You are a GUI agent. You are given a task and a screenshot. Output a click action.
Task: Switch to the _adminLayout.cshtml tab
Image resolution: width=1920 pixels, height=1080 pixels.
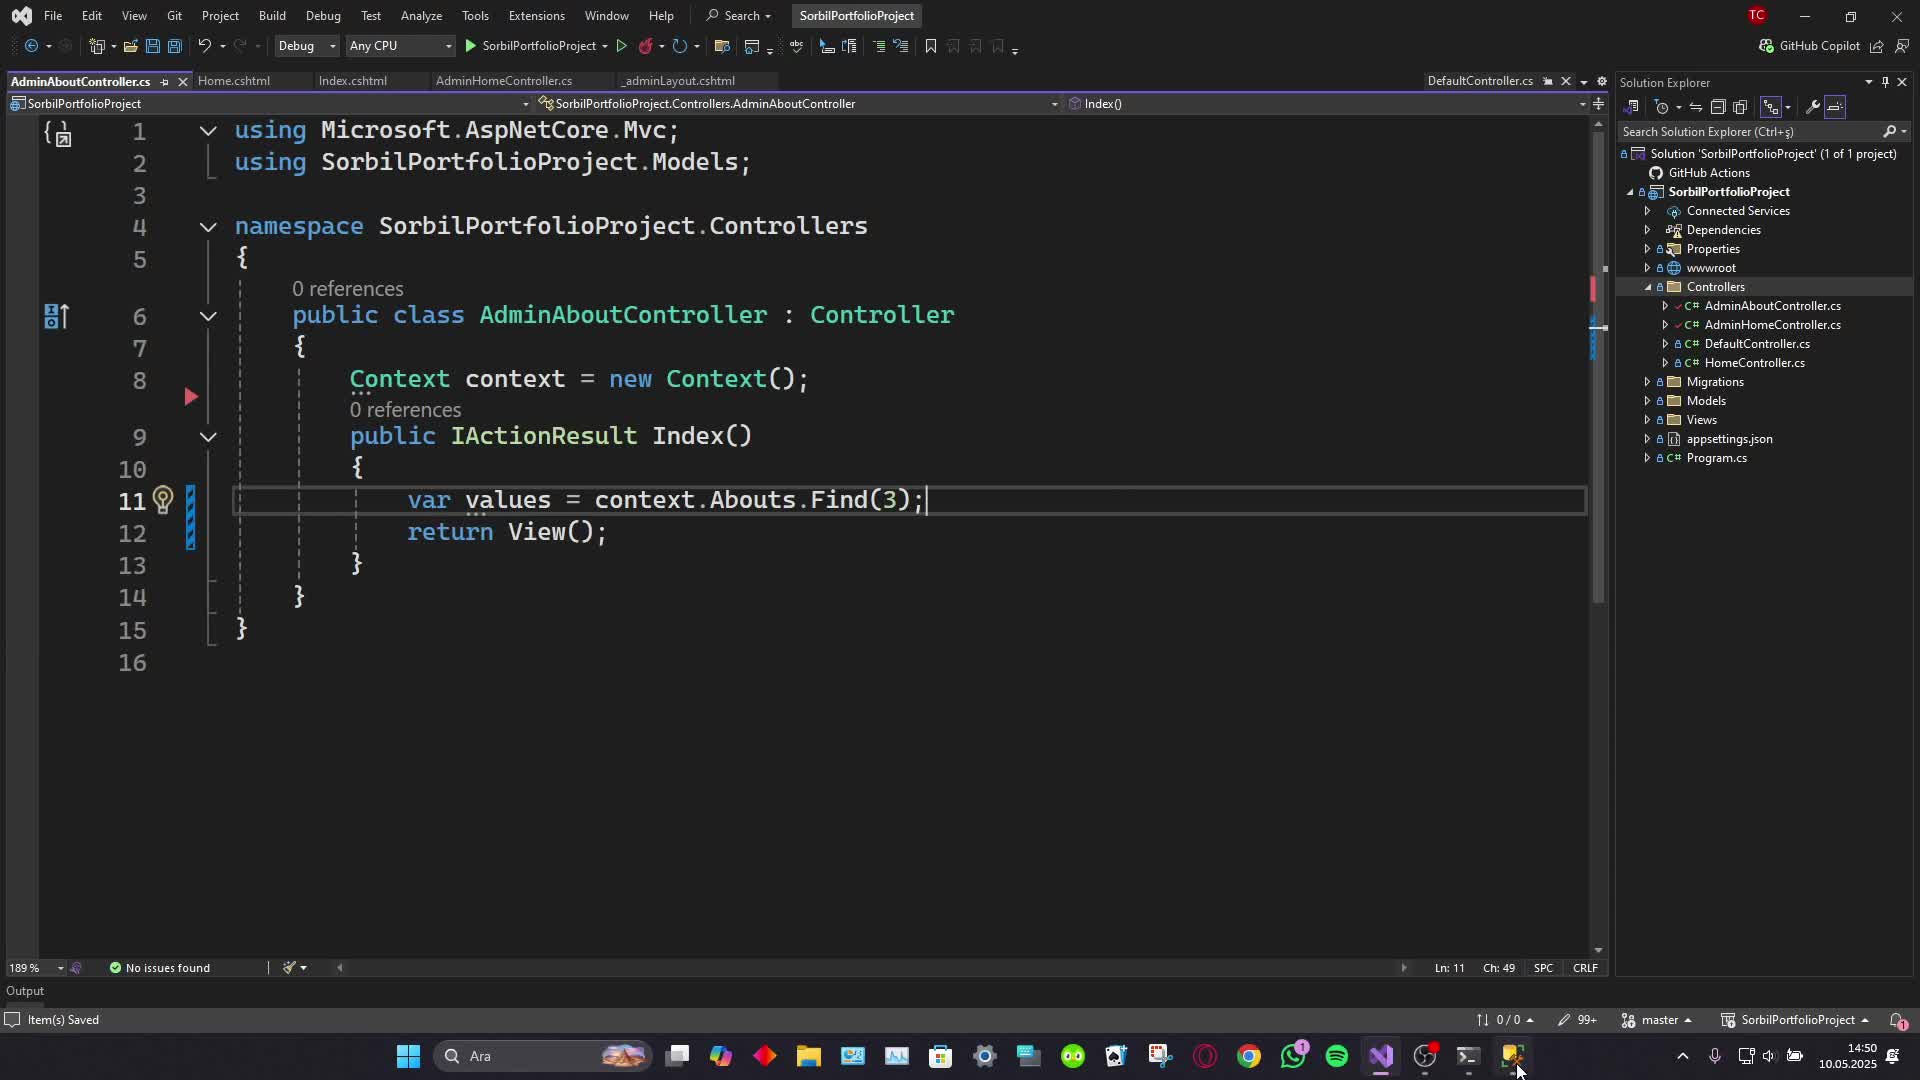pyautogui.click(x=678, y=81)
